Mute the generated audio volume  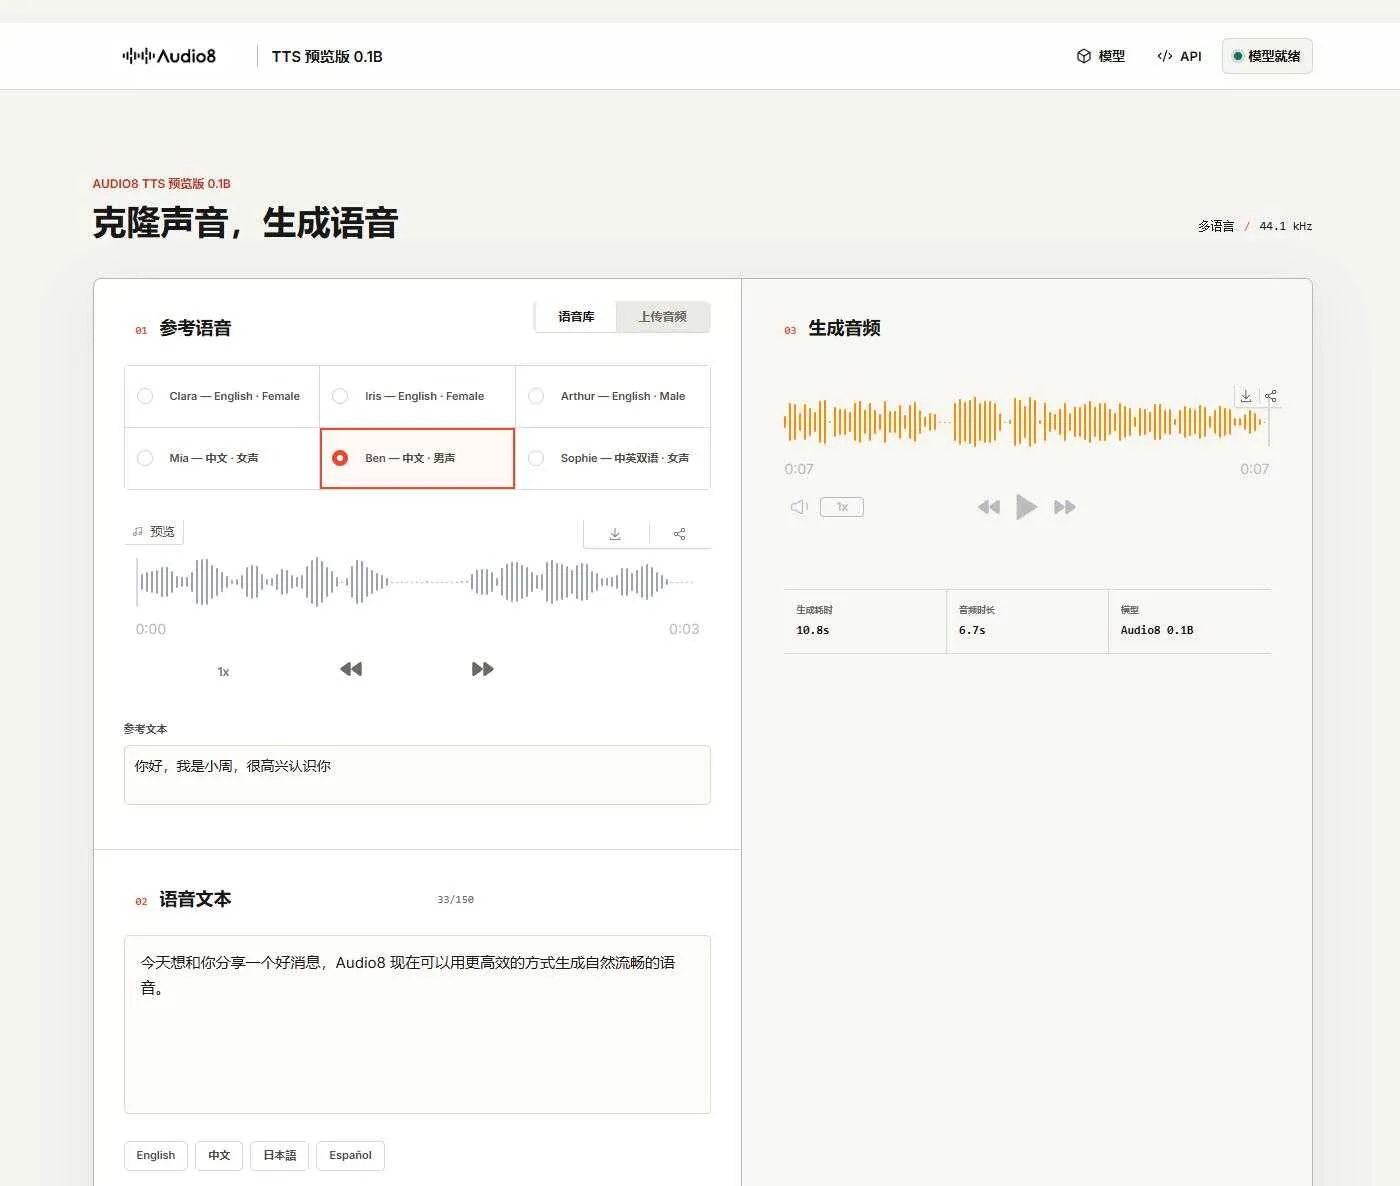(799, 507)
